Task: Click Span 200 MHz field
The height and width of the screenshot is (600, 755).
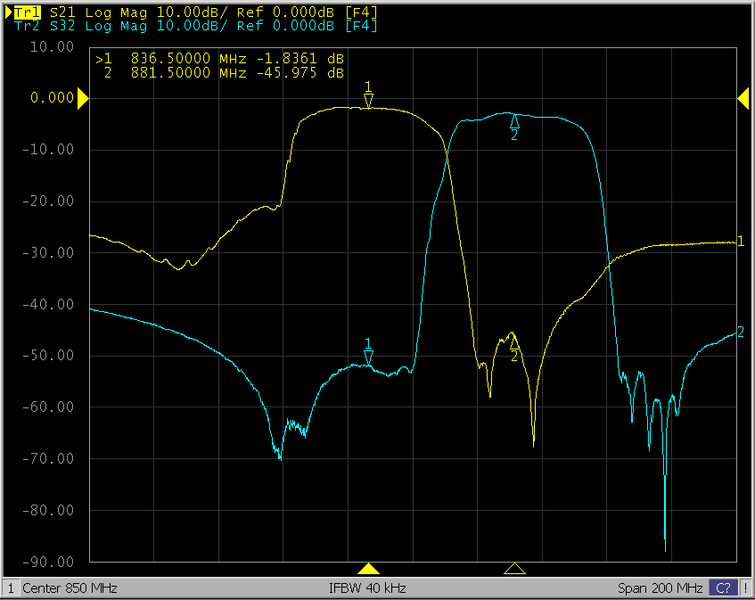Action: [x=662, y=588]
